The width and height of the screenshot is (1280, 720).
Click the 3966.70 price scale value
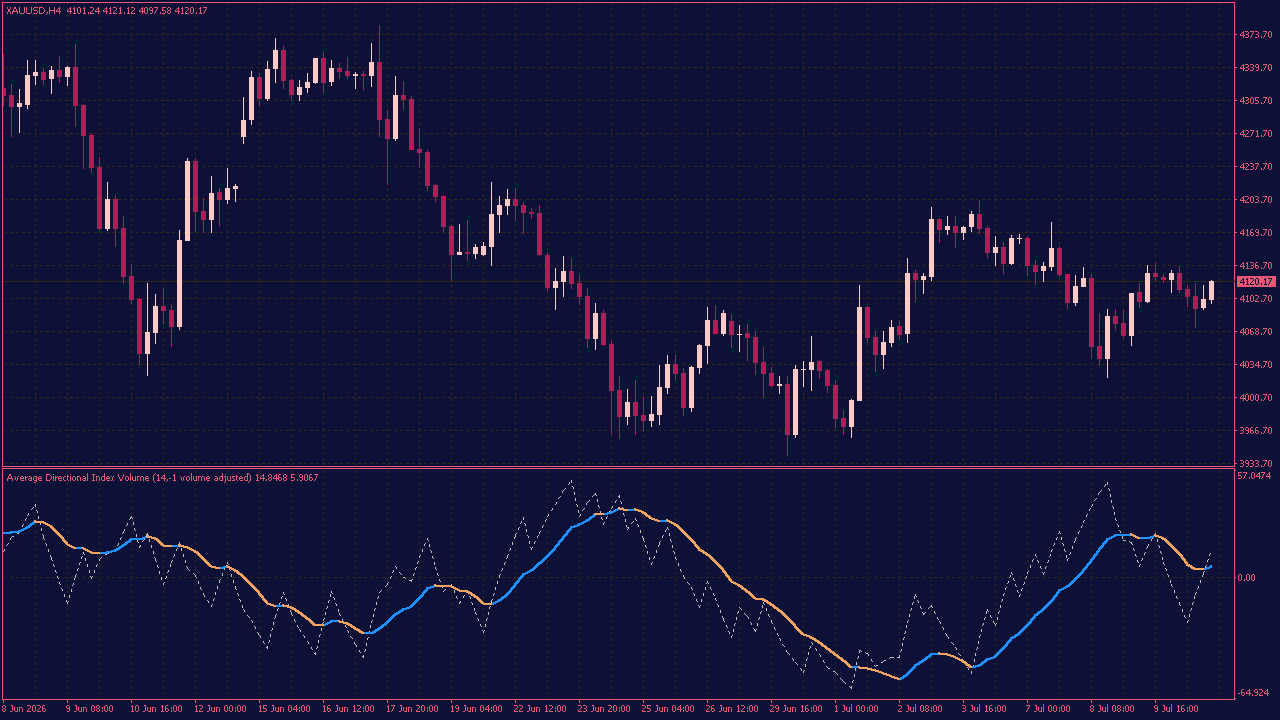pyautogui.click(x=1254, y=431)
